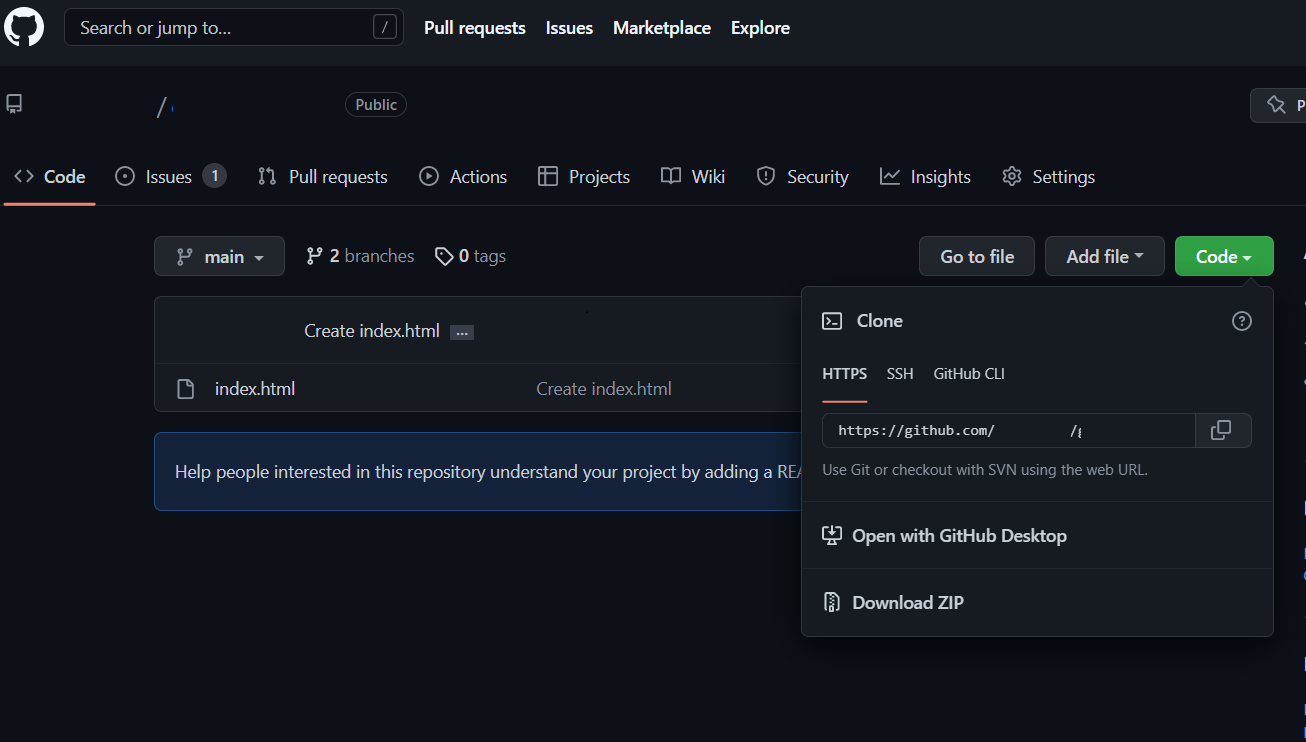
Task: Open the Add file dropdown
Action: pos(1105,257)
